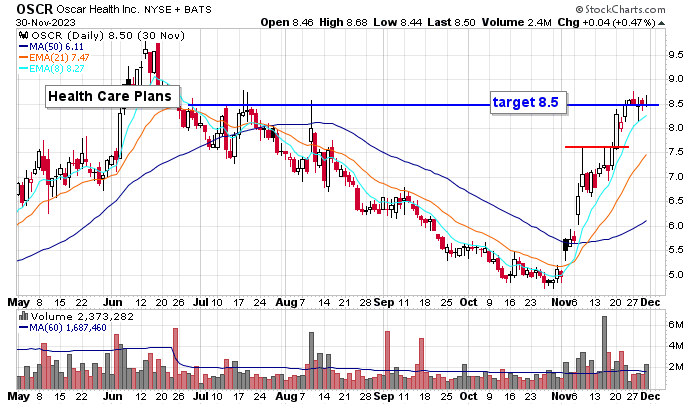Click the MA(60) legend line marker in volume panel
700x405 pixels.
23,328
